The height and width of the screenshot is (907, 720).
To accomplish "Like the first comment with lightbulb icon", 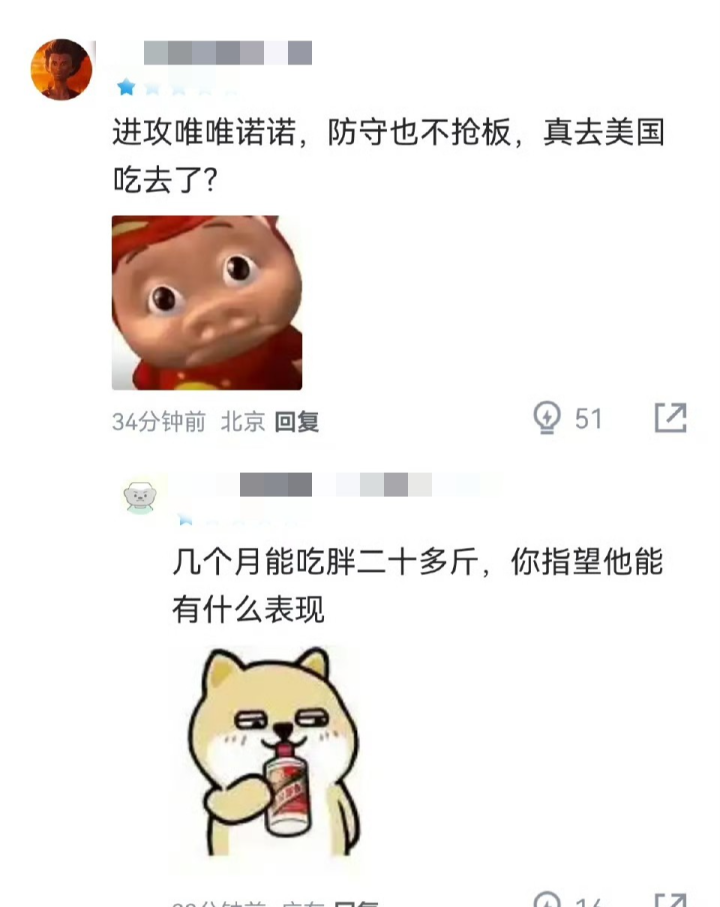I will point(547,418).
